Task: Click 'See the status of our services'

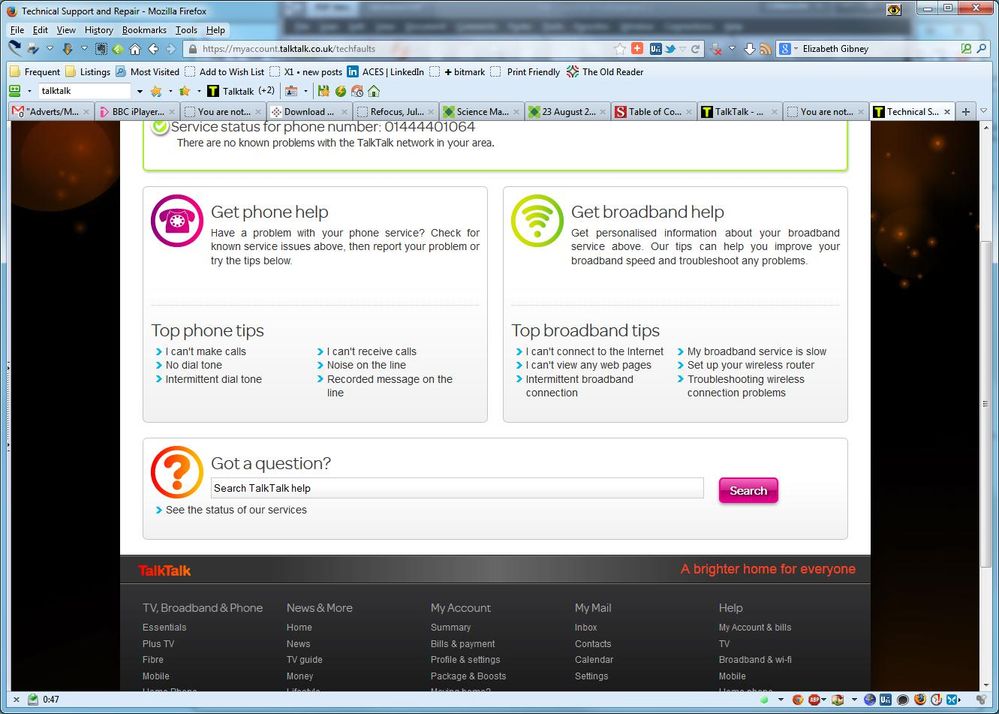Action: (x=236, y=510)
